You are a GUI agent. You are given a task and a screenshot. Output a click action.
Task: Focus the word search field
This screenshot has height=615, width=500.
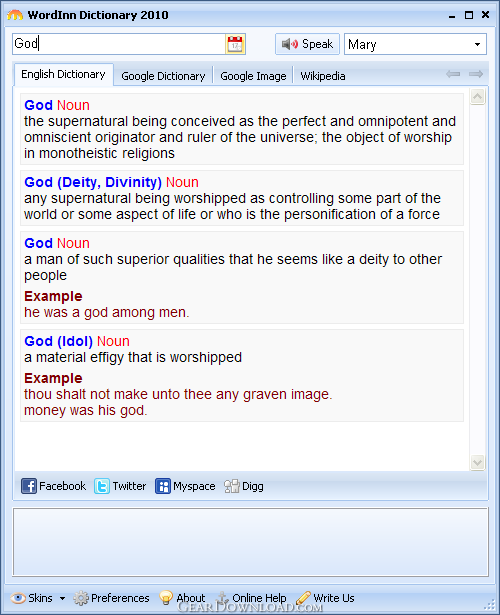tap(119, 44)
